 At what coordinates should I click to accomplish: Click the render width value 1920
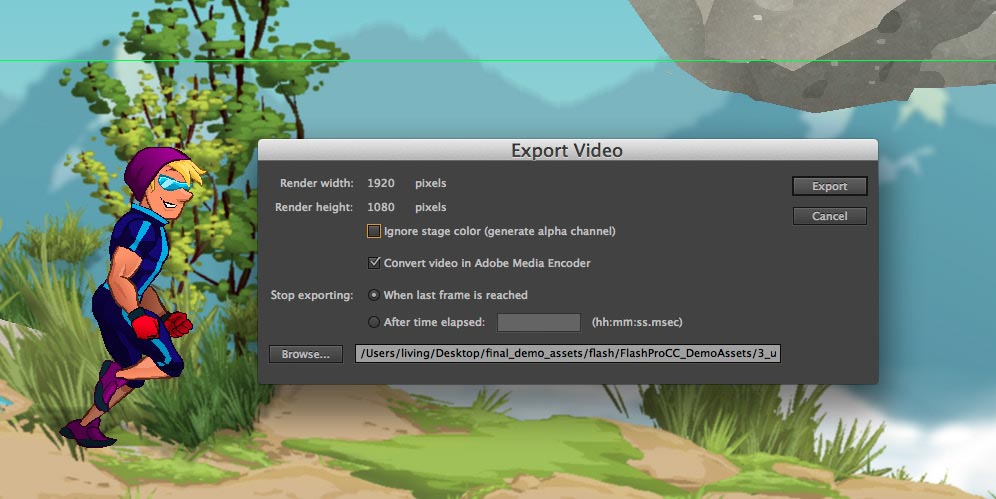pyautogui.click(x=381, y=183)
